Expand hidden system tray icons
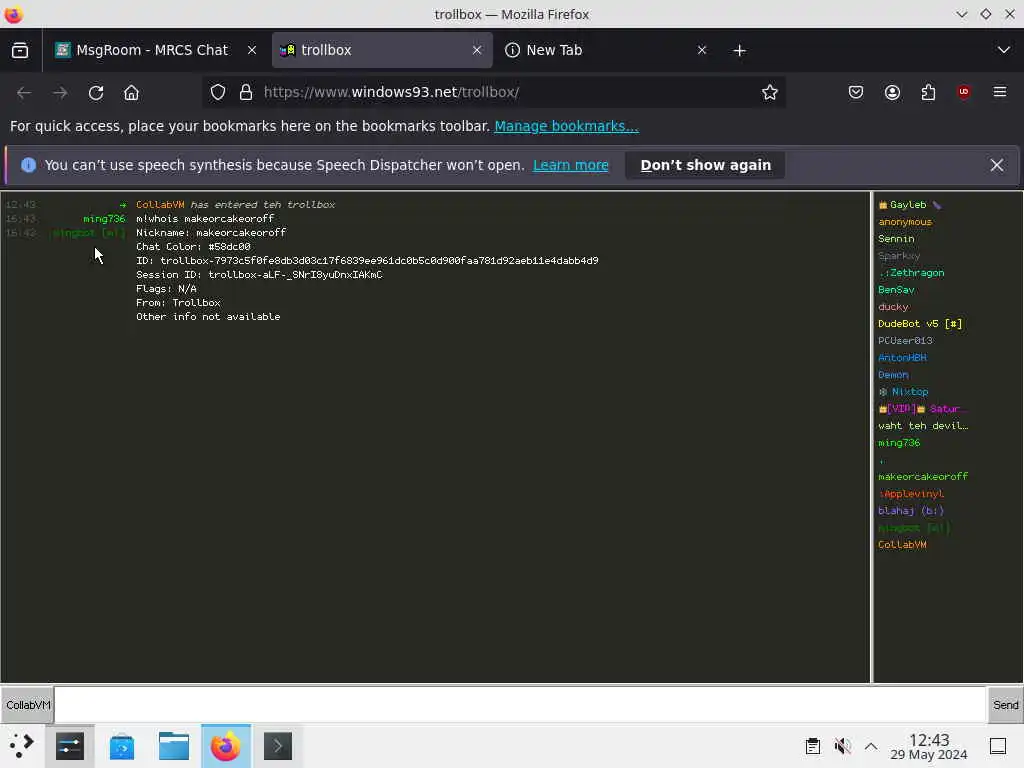Viewport: 1024px width, 768px height. click(x=871, y=746)
